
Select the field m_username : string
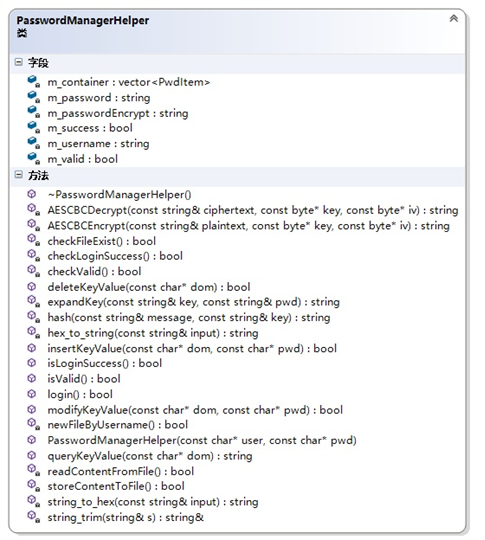click(x=99, y=143)
